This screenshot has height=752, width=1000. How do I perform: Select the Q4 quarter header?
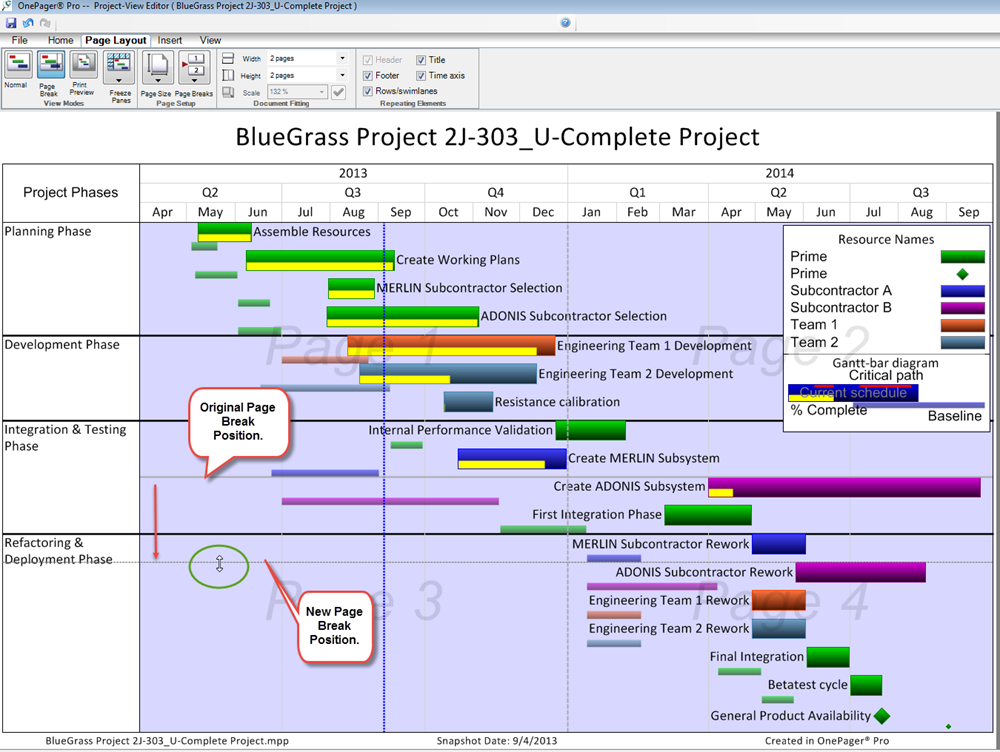point(496,193)
